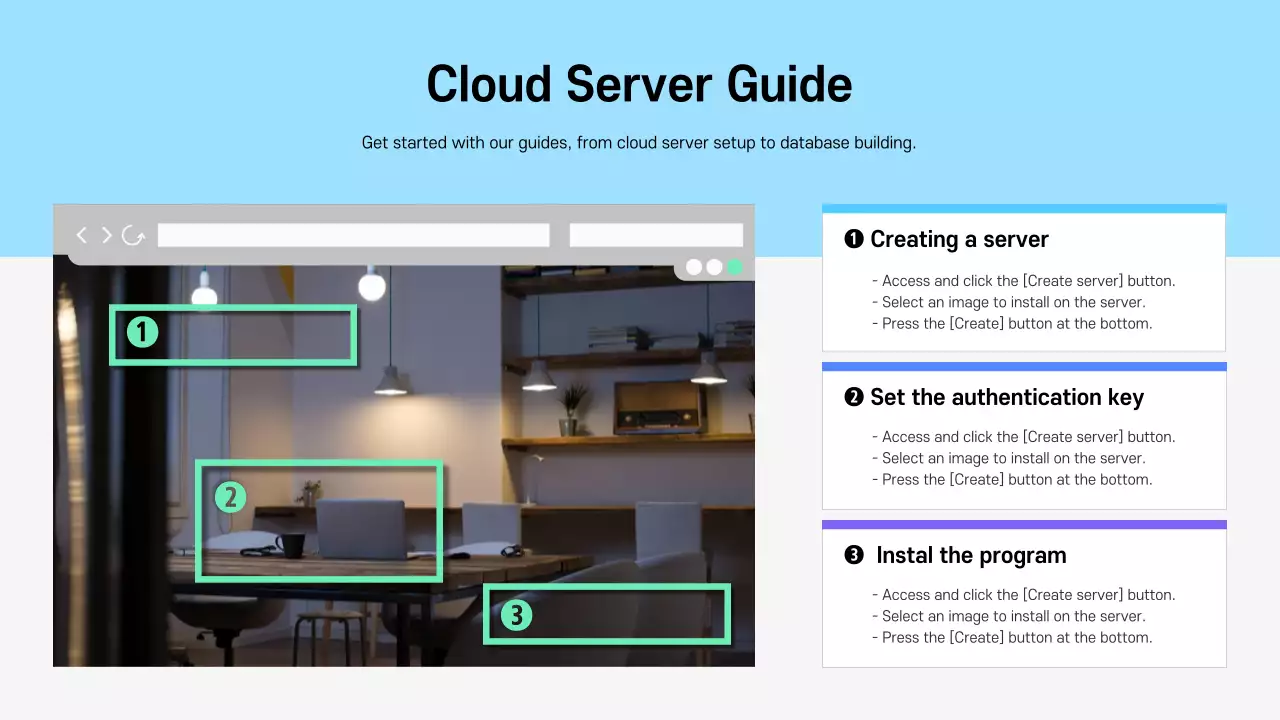
Task: Click the purple accent bar on the third card
Action: 1023,523
